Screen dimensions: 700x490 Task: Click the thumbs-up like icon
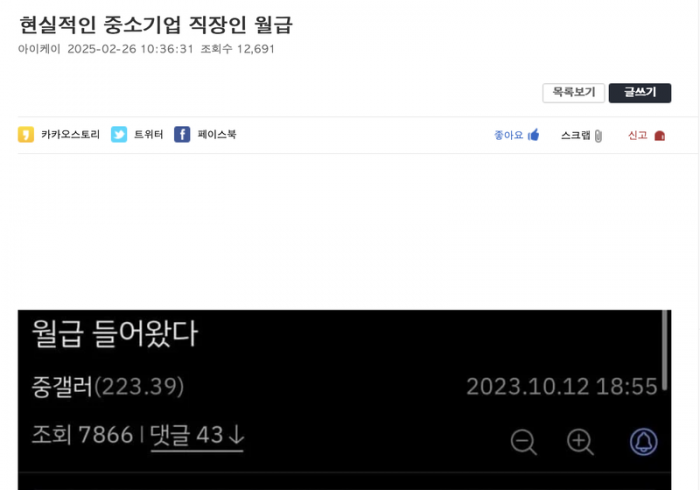click(x=533, y=135)
